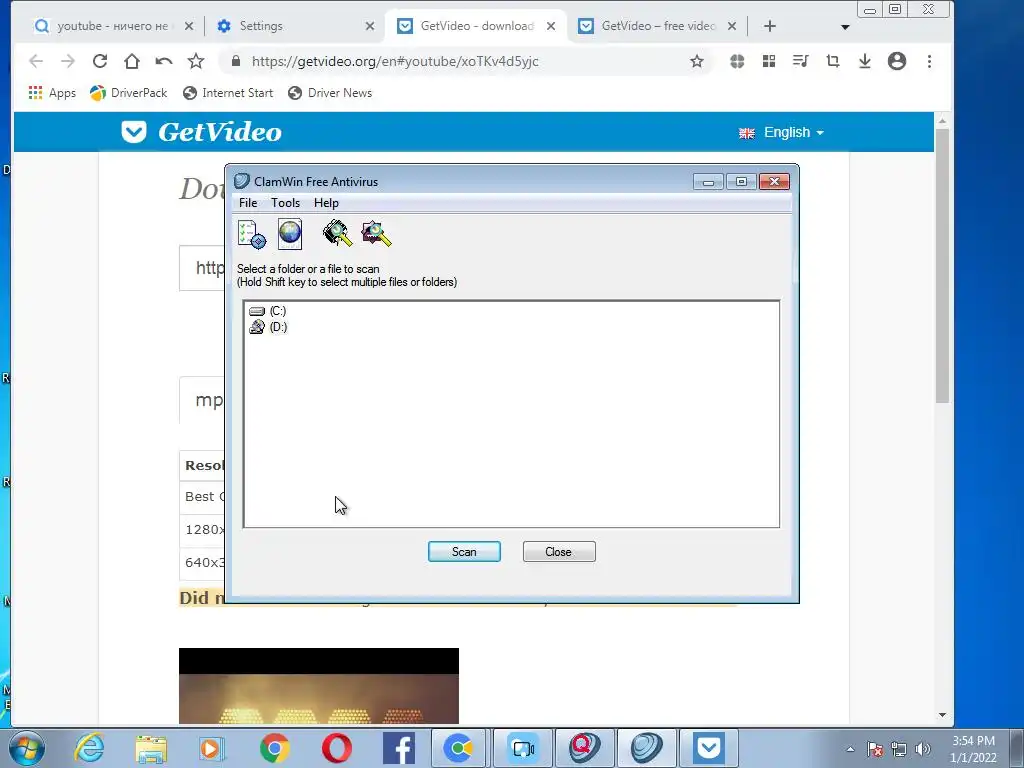Open the user profile account icon
The width and height of the screenshot is (1024, 768).
(x=897, y=61)
